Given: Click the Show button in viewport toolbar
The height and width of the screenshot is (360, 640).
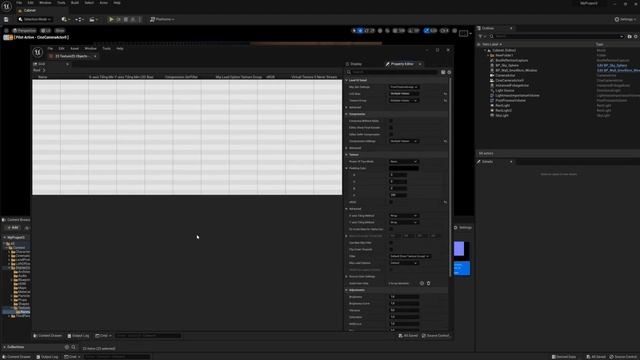Looking at the screenshot, I should click(60, 31).
